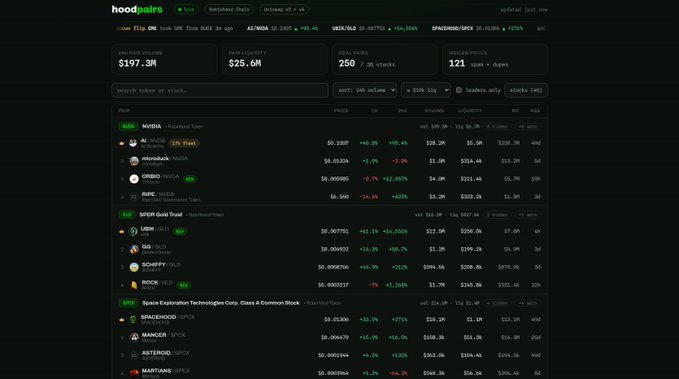Click the Live status pill
Viewport: 679px width, 379px height.
[186, 9]
